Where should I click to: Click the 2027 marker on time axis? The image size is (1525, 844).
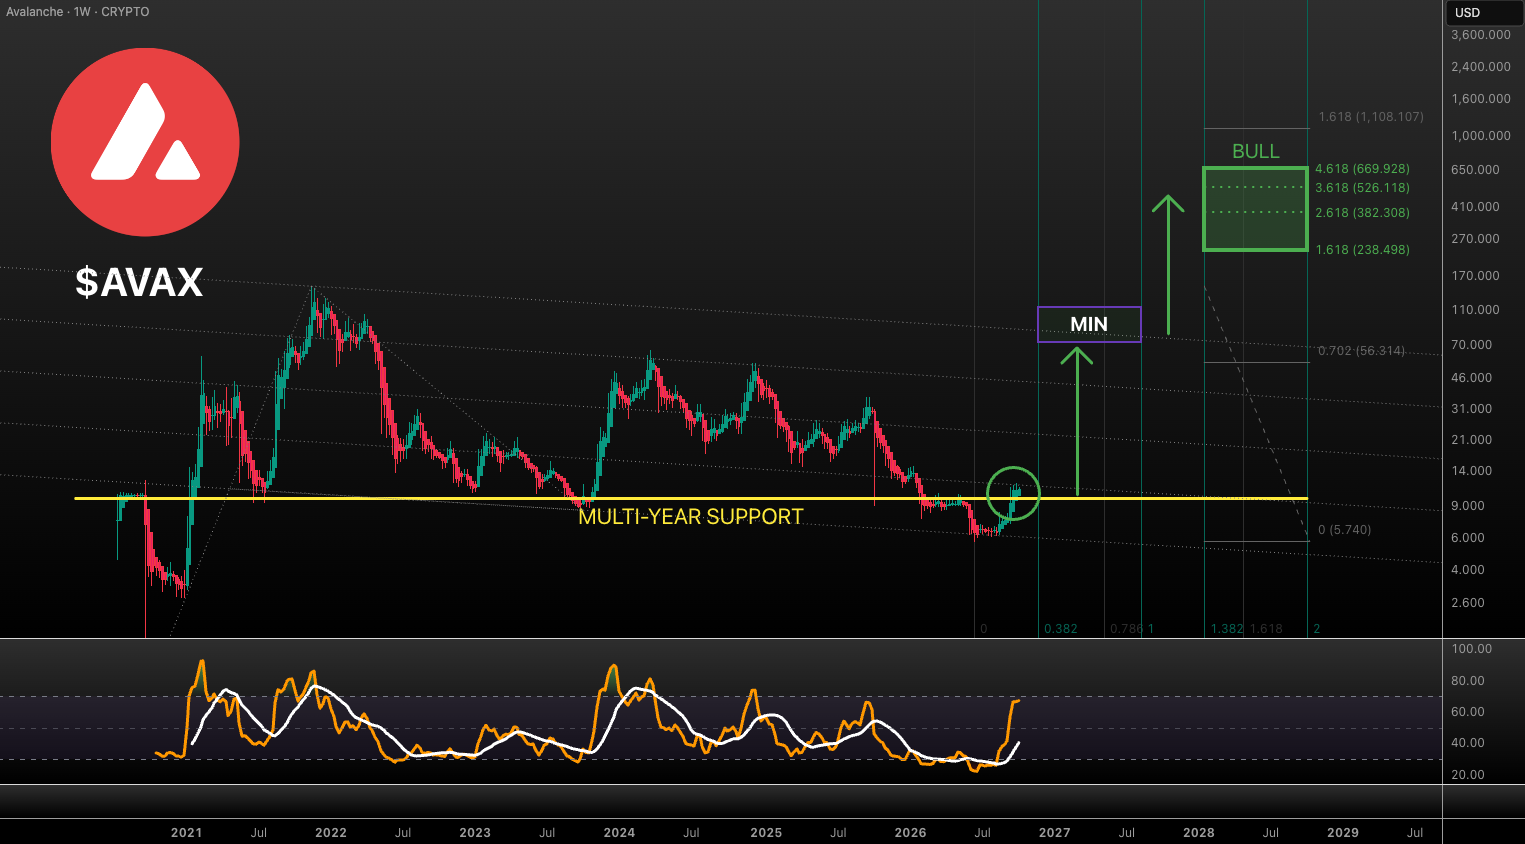point(1054,832)
